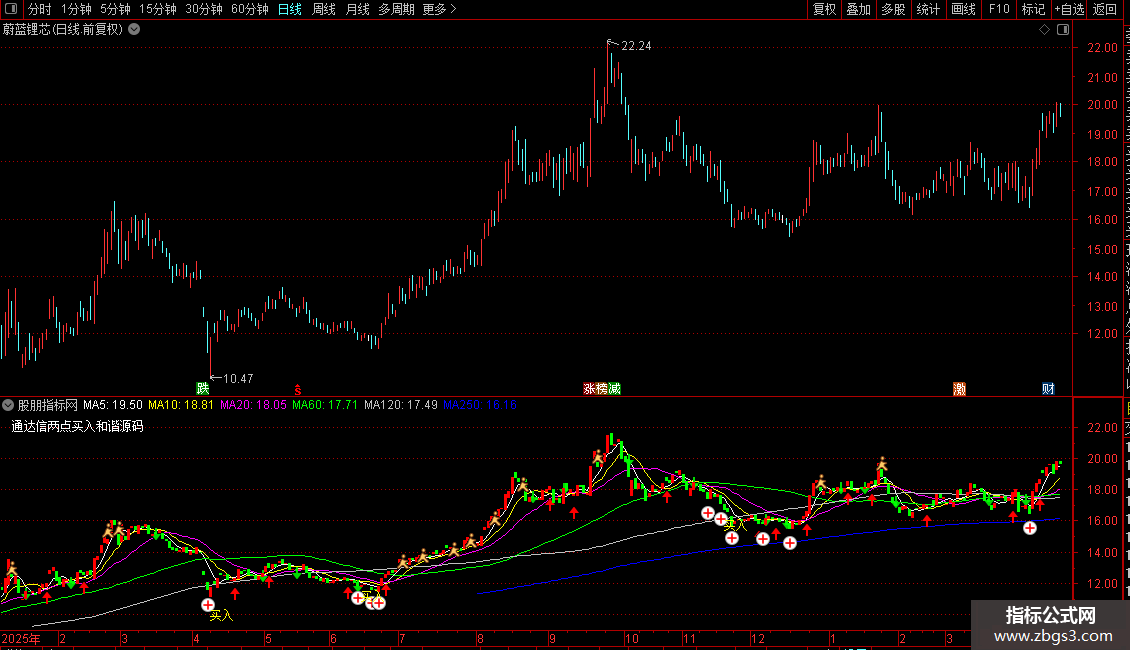Click the diamond icon above price axis
Image resolution: width=1130 pixels, height=650 pixels.
click(1044, 30)
